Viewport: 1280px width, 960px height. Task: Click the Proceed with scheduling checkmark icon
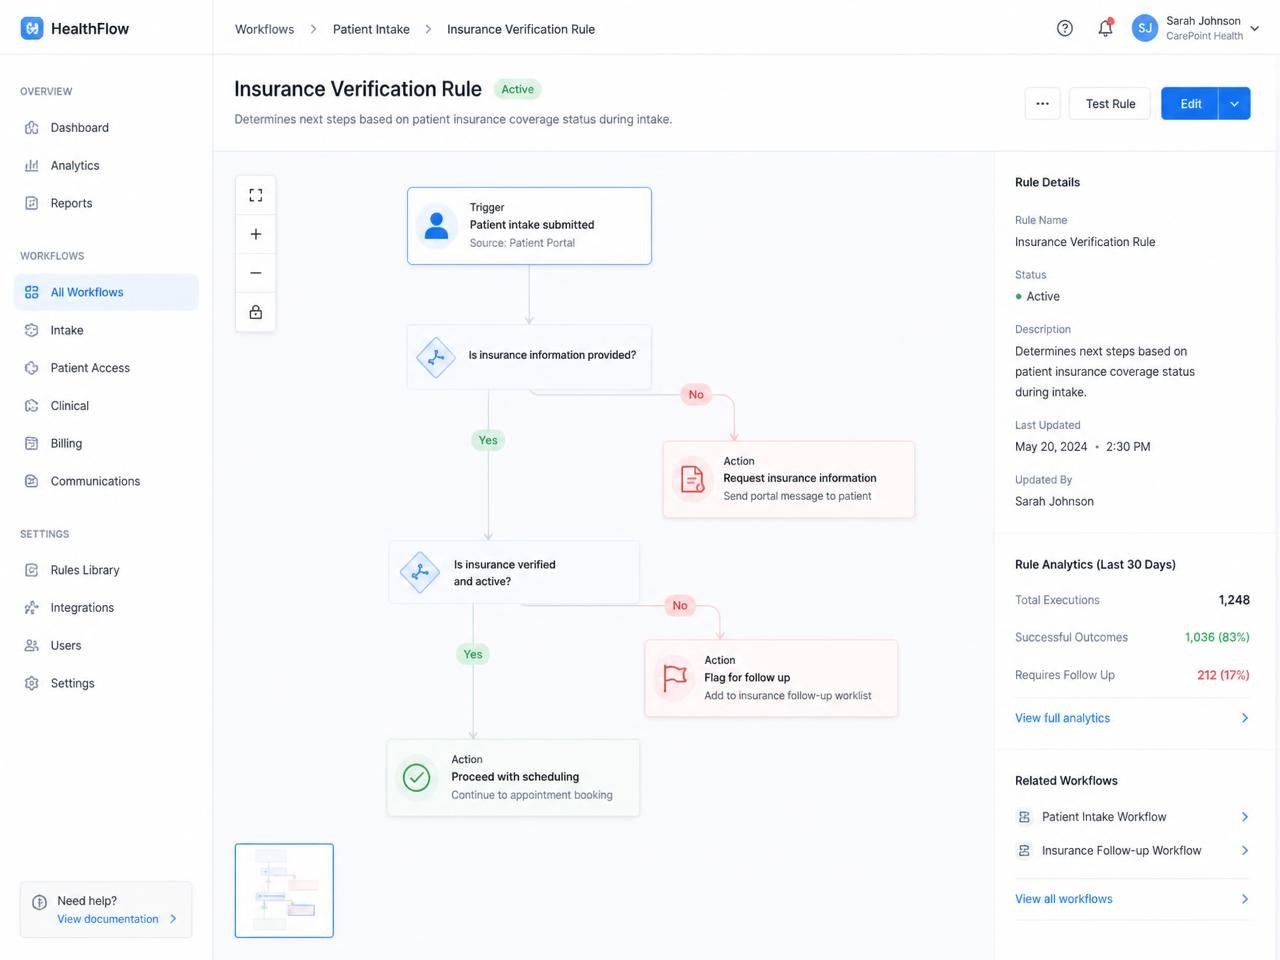tap(416, 777)
